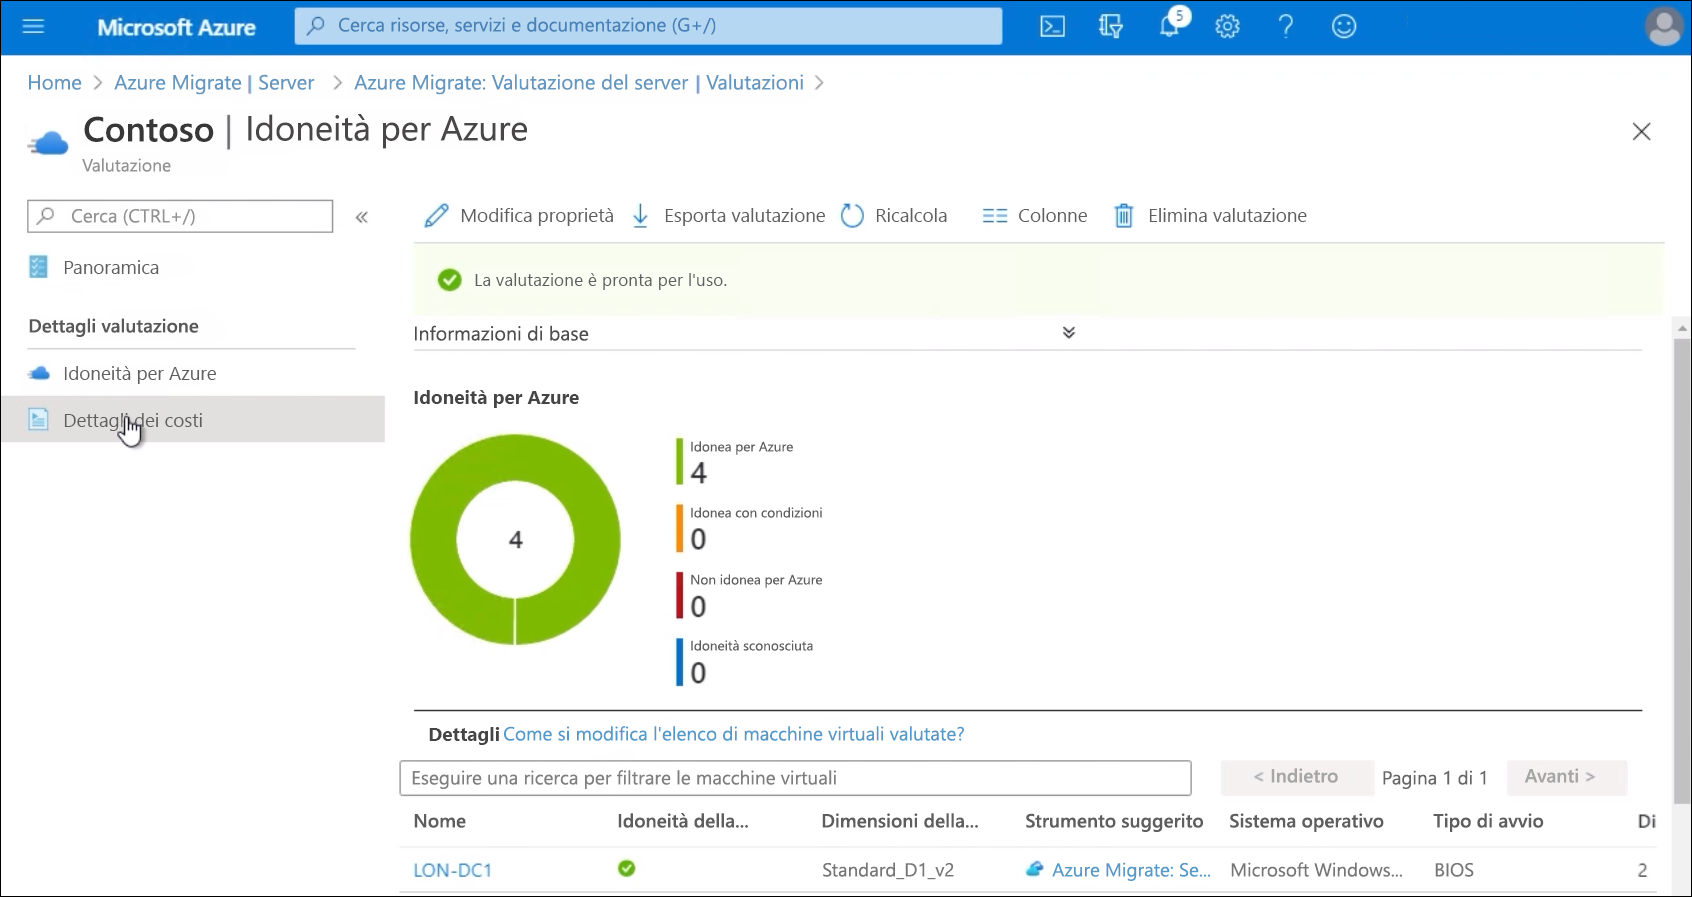Go to Azure Migrate | Server breadcrumb
The width and height of the screenshot is (1692, 897).
pyautogui.click(x=214, y=83)
